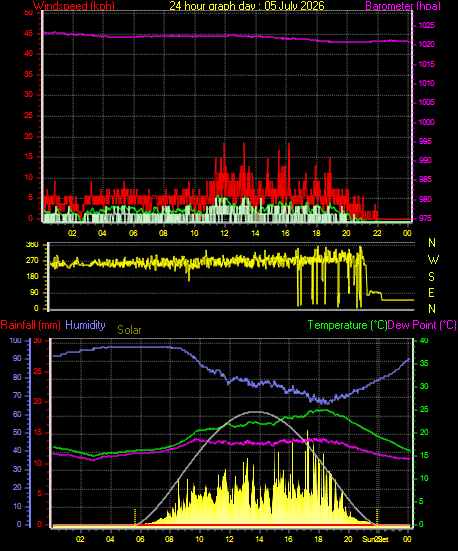Select the 990 barometer axis value
458x551 pixels.
[x=425, y=160]
